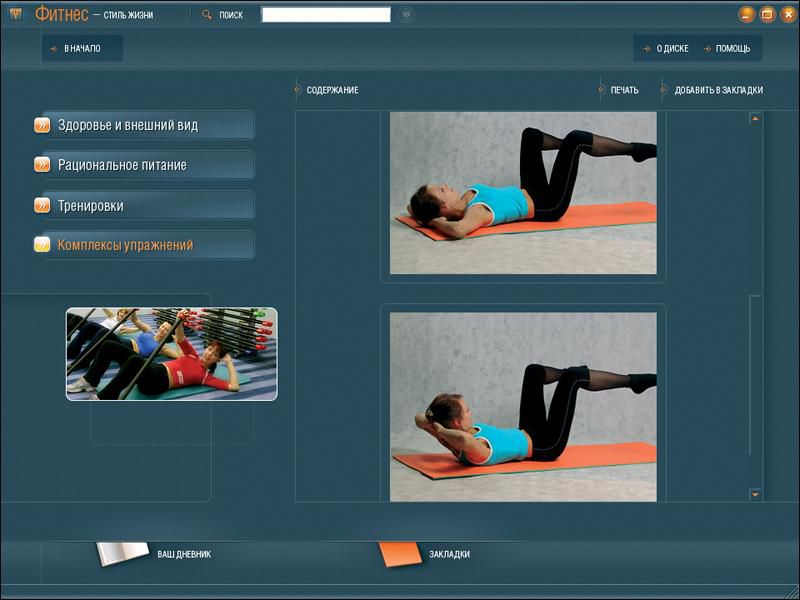Screen dimensions: 800x600
Task: Open the Тренировки menu section
Action: point(91,205)
